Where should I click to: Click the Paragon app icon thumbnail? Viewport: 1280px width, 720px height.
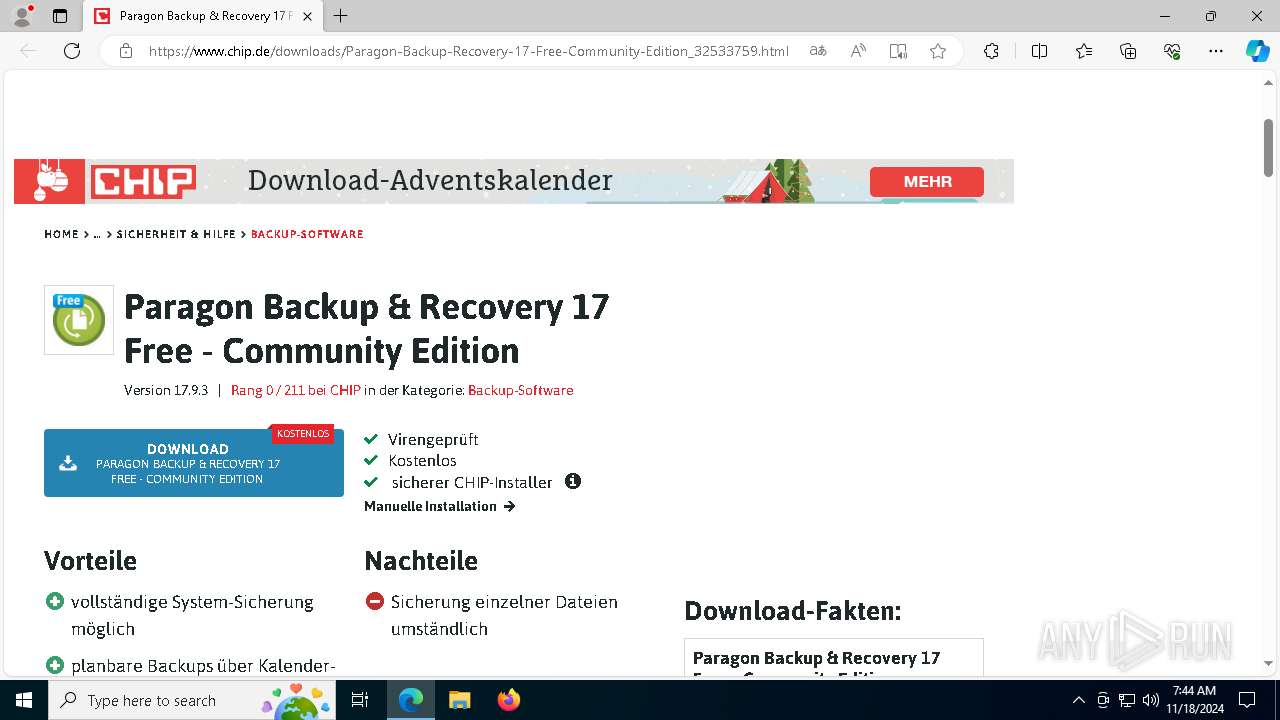click(x=79, y=320)
